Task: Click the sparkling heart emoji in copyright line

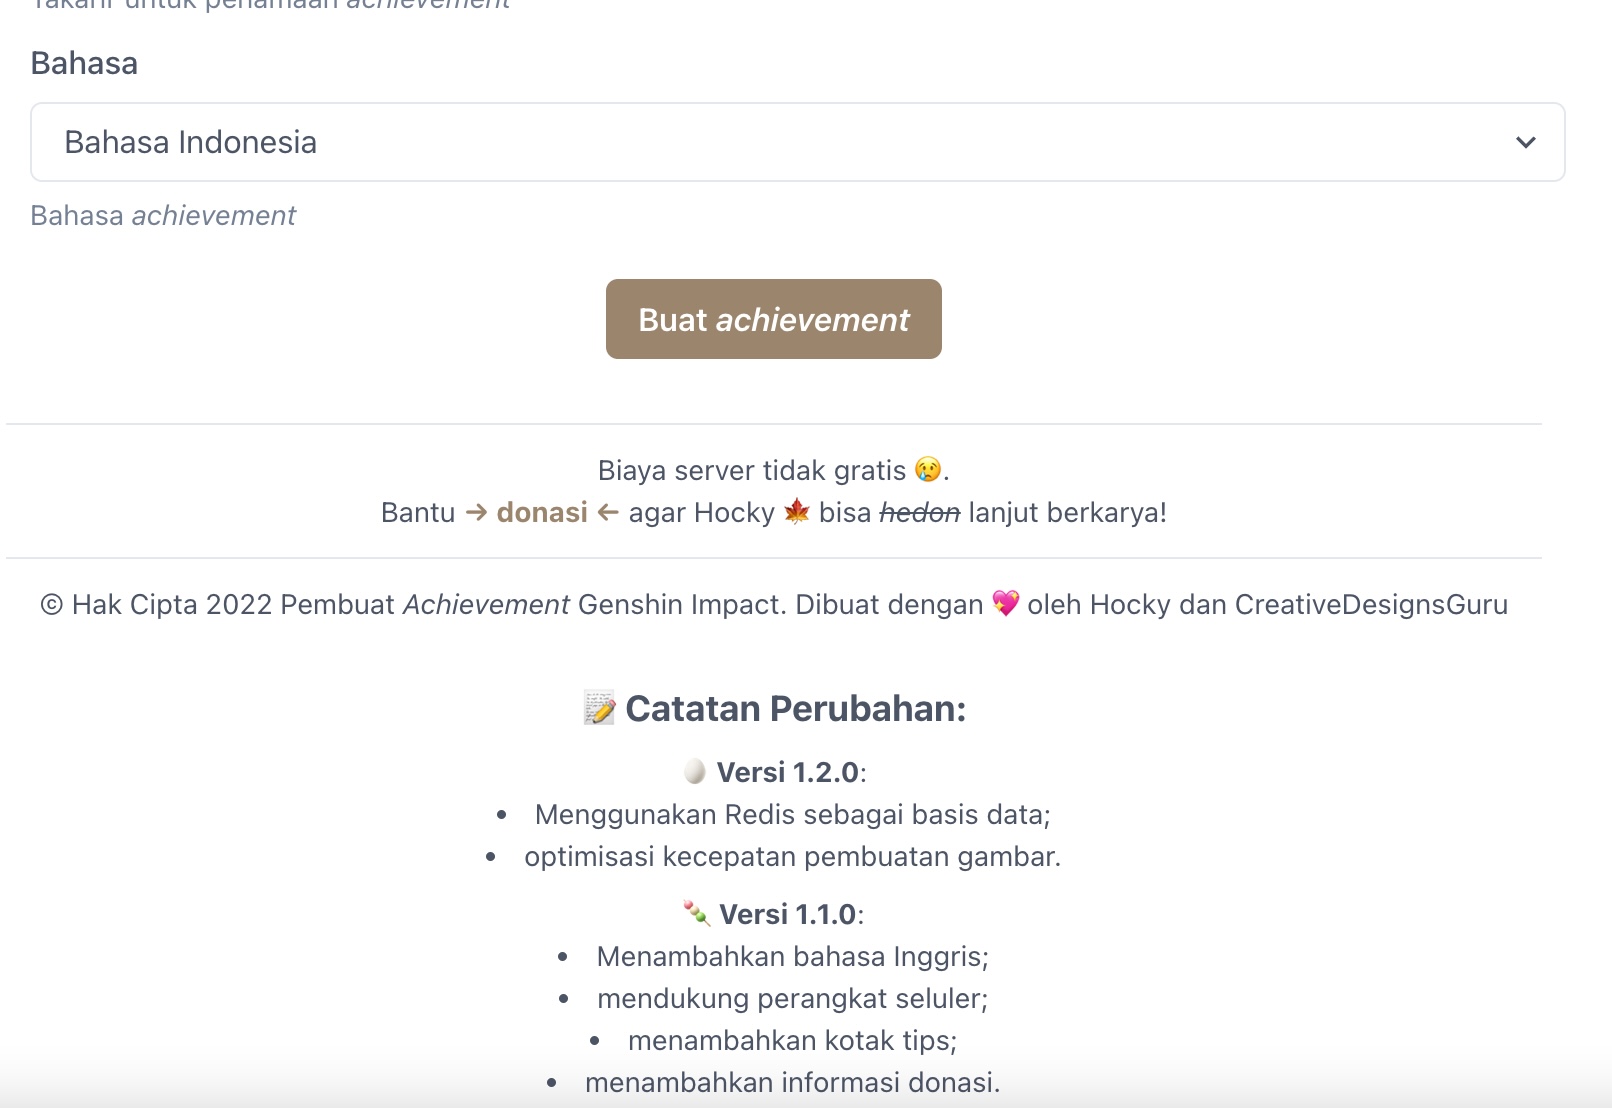Action: pyautogui.click(x=1007, y=604)
